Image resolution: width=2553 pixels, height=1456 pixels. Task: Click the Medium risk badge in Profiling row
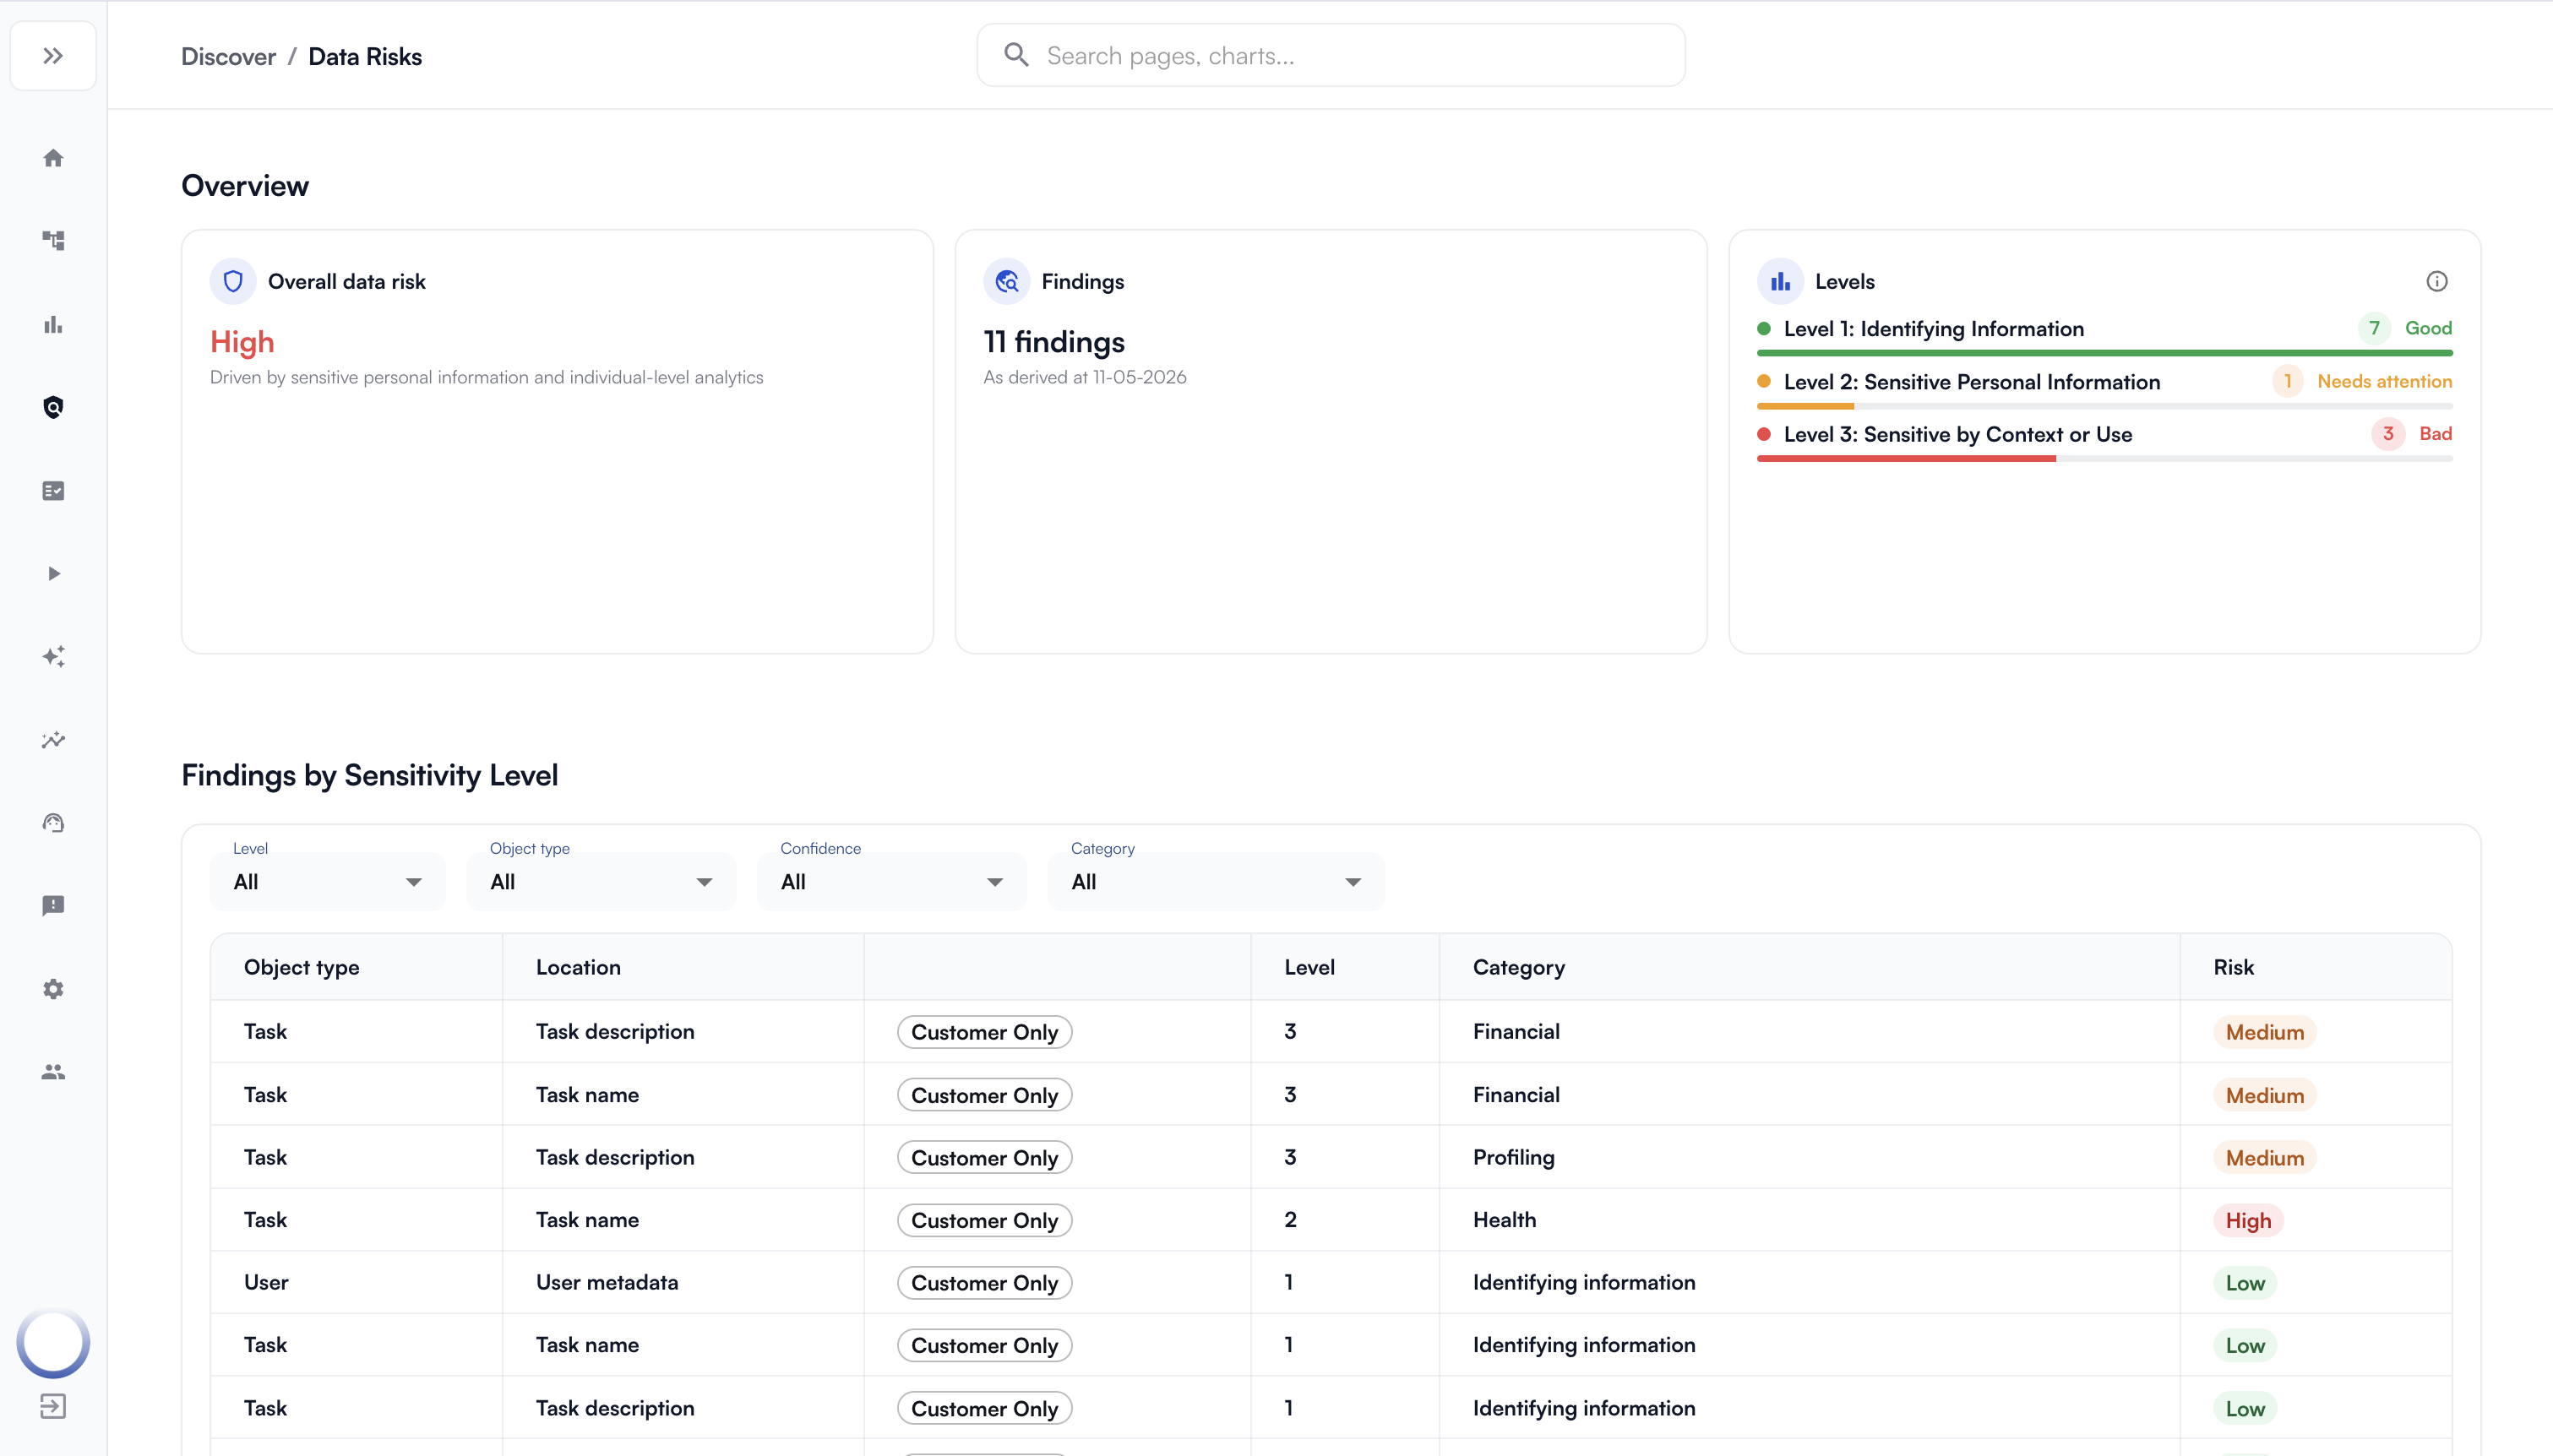(2264, 1157)
